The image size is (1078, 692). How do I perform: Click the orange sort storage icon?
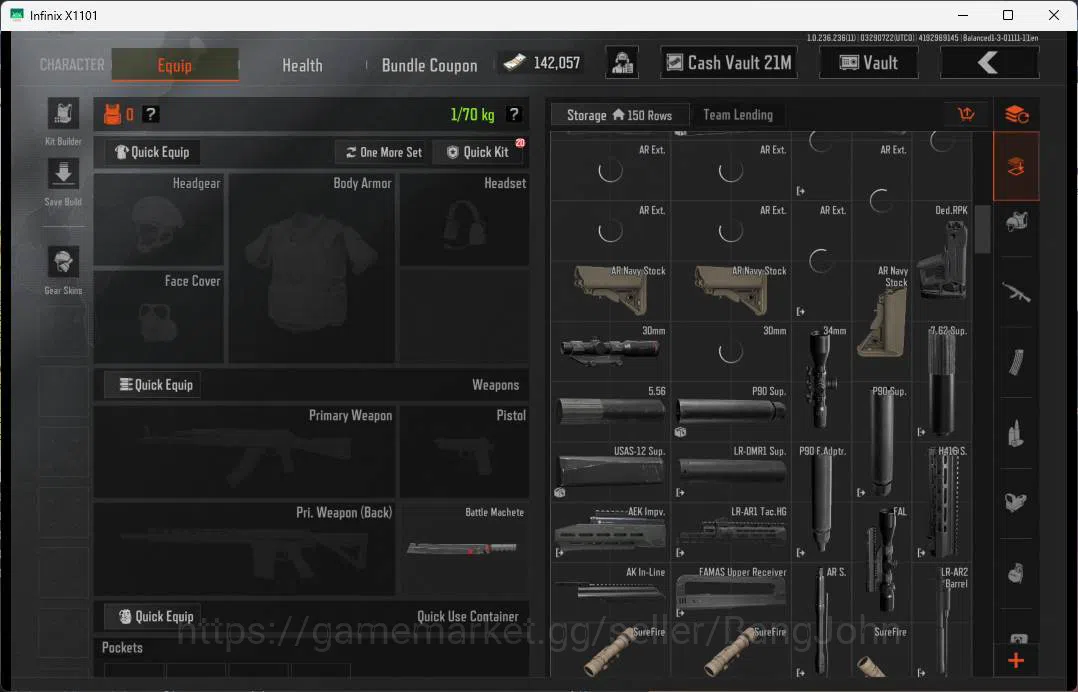point(967,114)
